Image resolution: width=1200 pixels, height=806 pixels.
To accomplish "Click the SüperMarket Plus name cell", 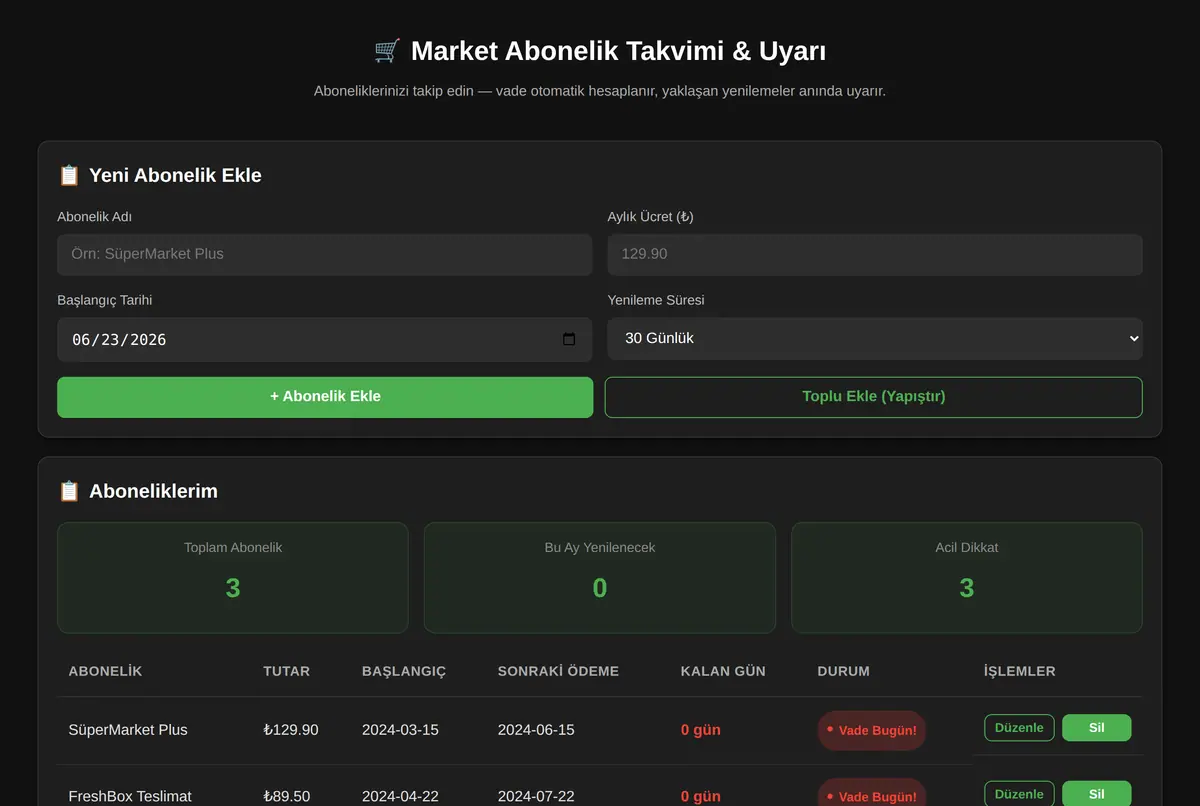I will 128,730.
